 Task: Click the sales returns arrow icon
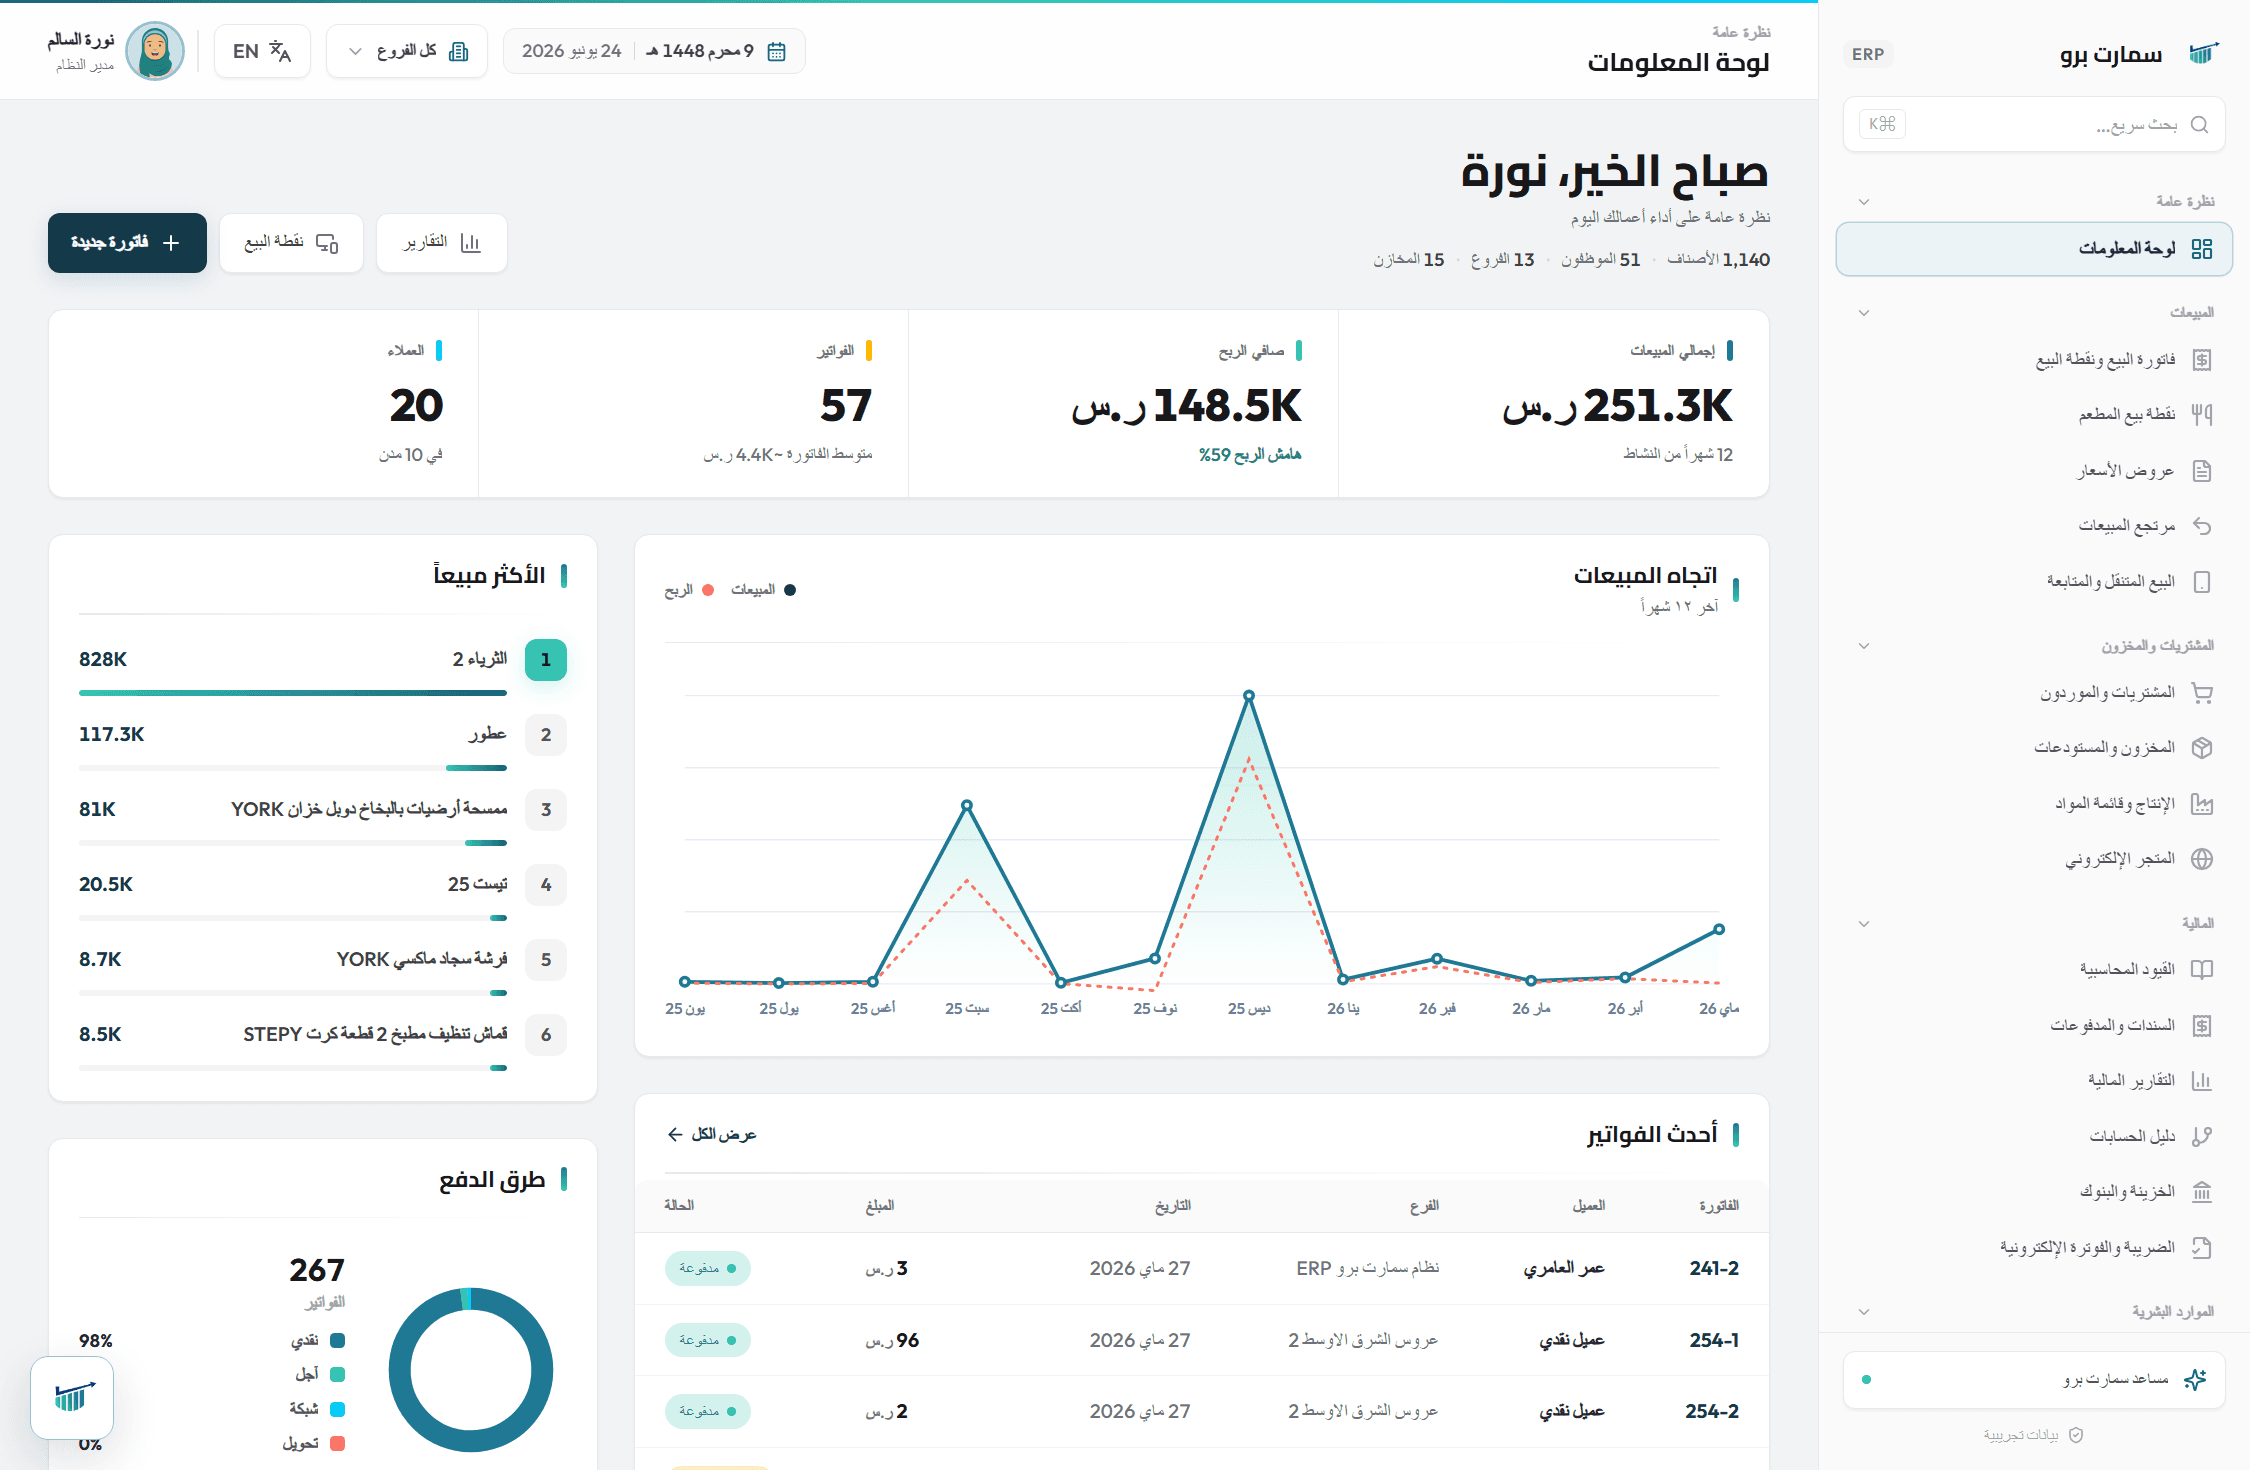[x=2201, y=526]
